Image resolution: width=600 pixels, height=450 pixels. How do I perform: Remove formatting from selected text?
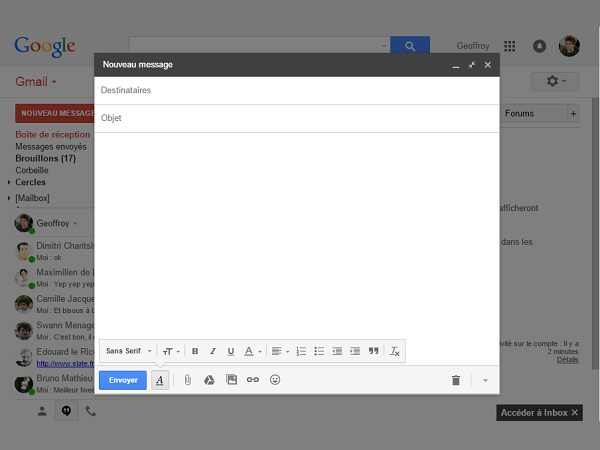395,351
